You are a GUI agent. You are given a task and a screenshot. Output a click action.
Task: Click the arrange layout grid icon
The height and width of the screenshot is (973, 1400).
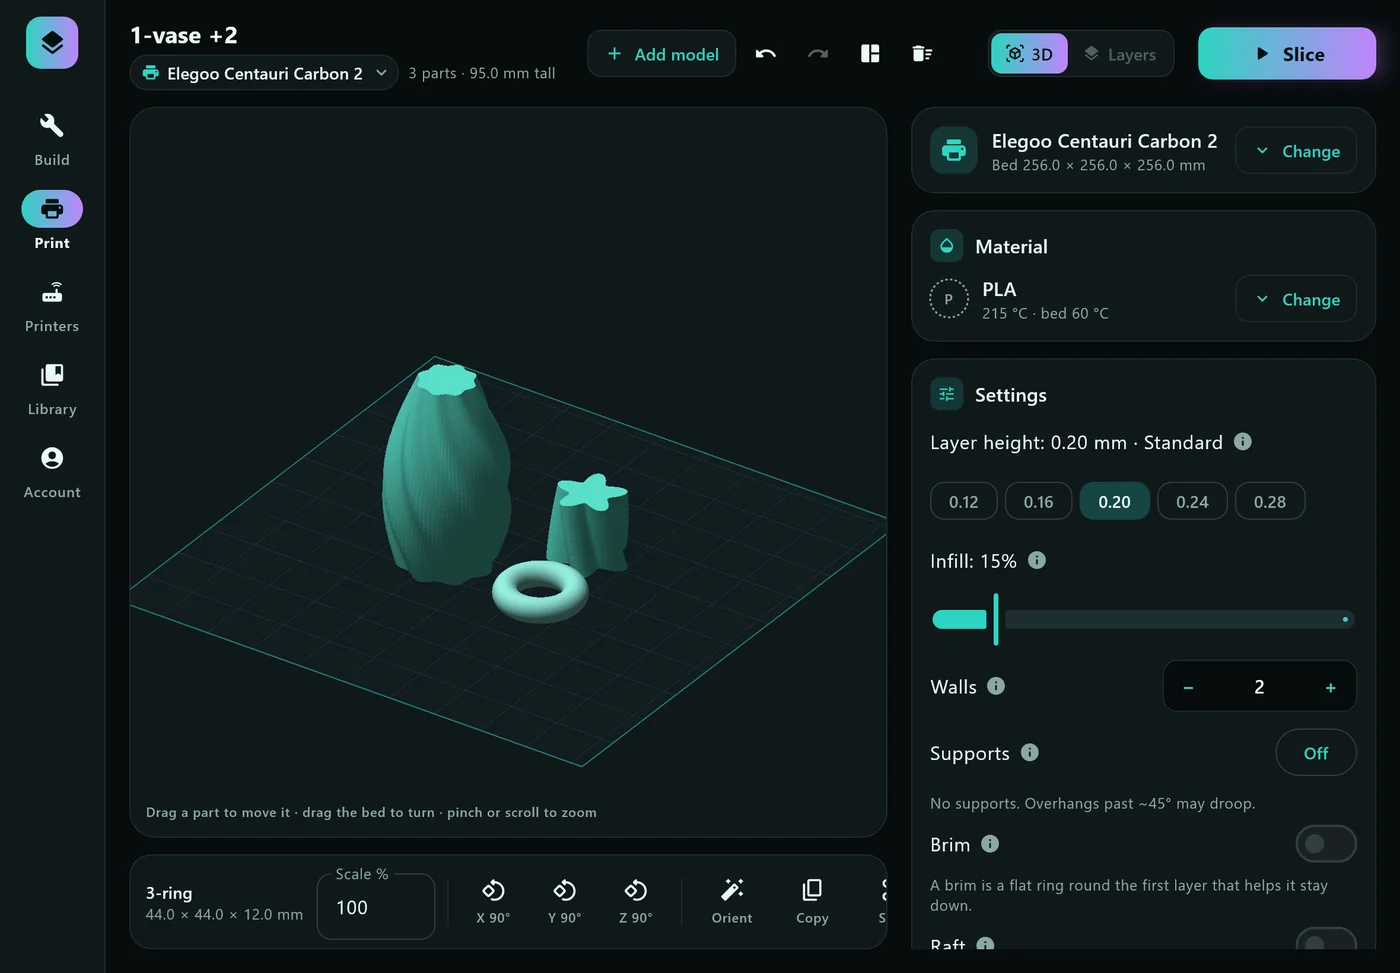coord(870,54)
